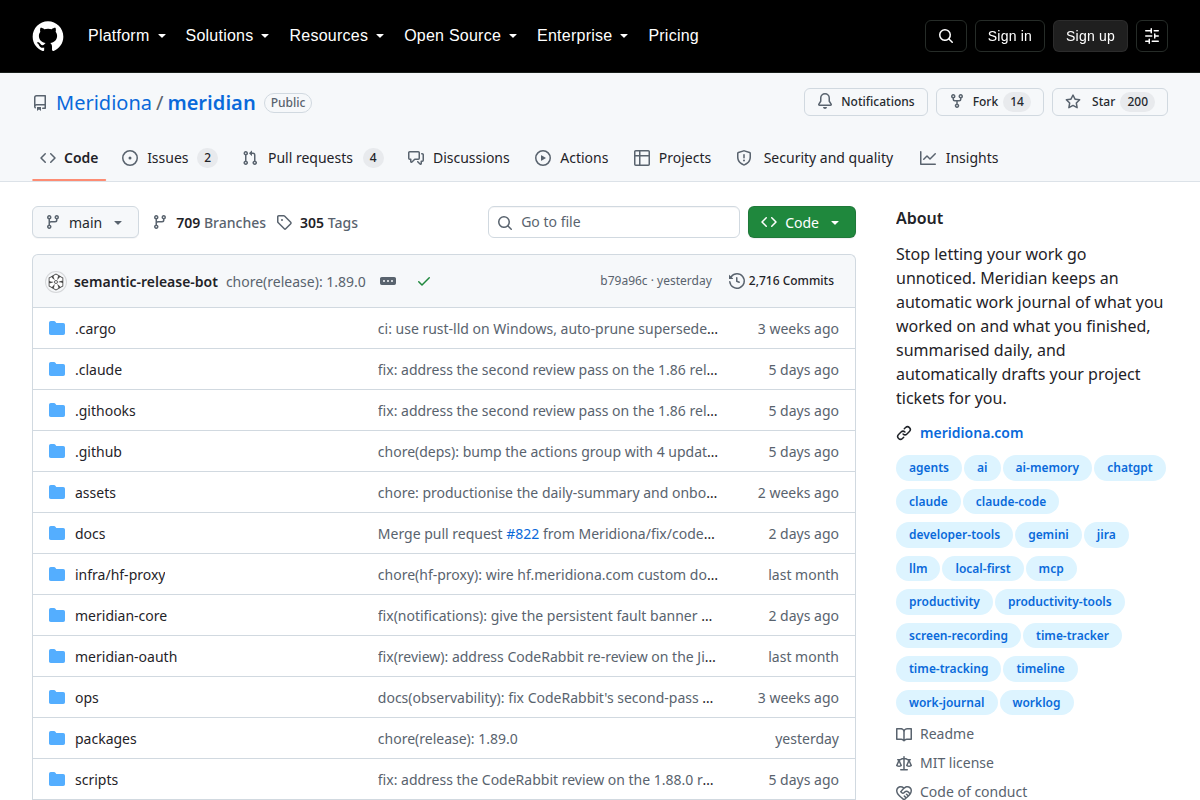Image resolution: width=1200 pixels, height=800 pixels.
Task: Open the meridian-oauth folder name
Action: point(126,657)
